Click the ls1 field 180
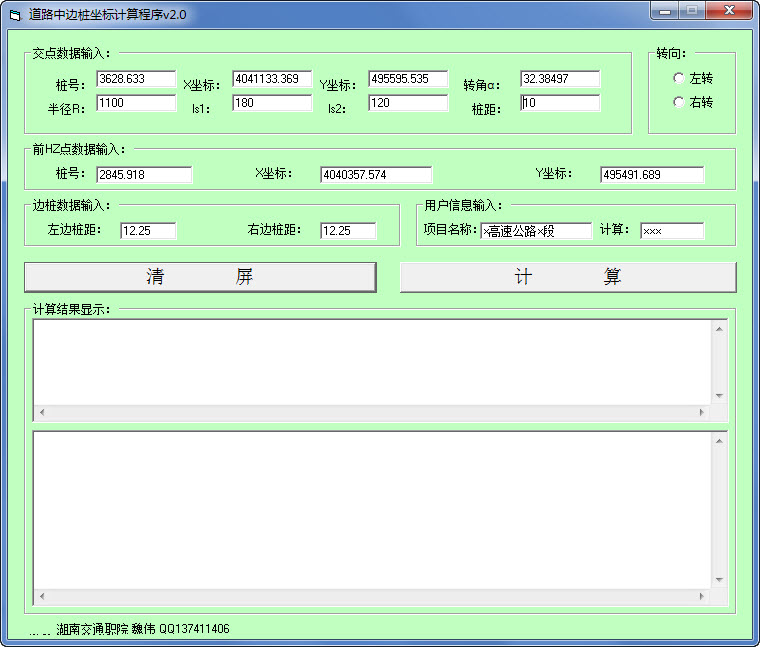Viewport: 760px width, 647px height. tap(272, 103)
